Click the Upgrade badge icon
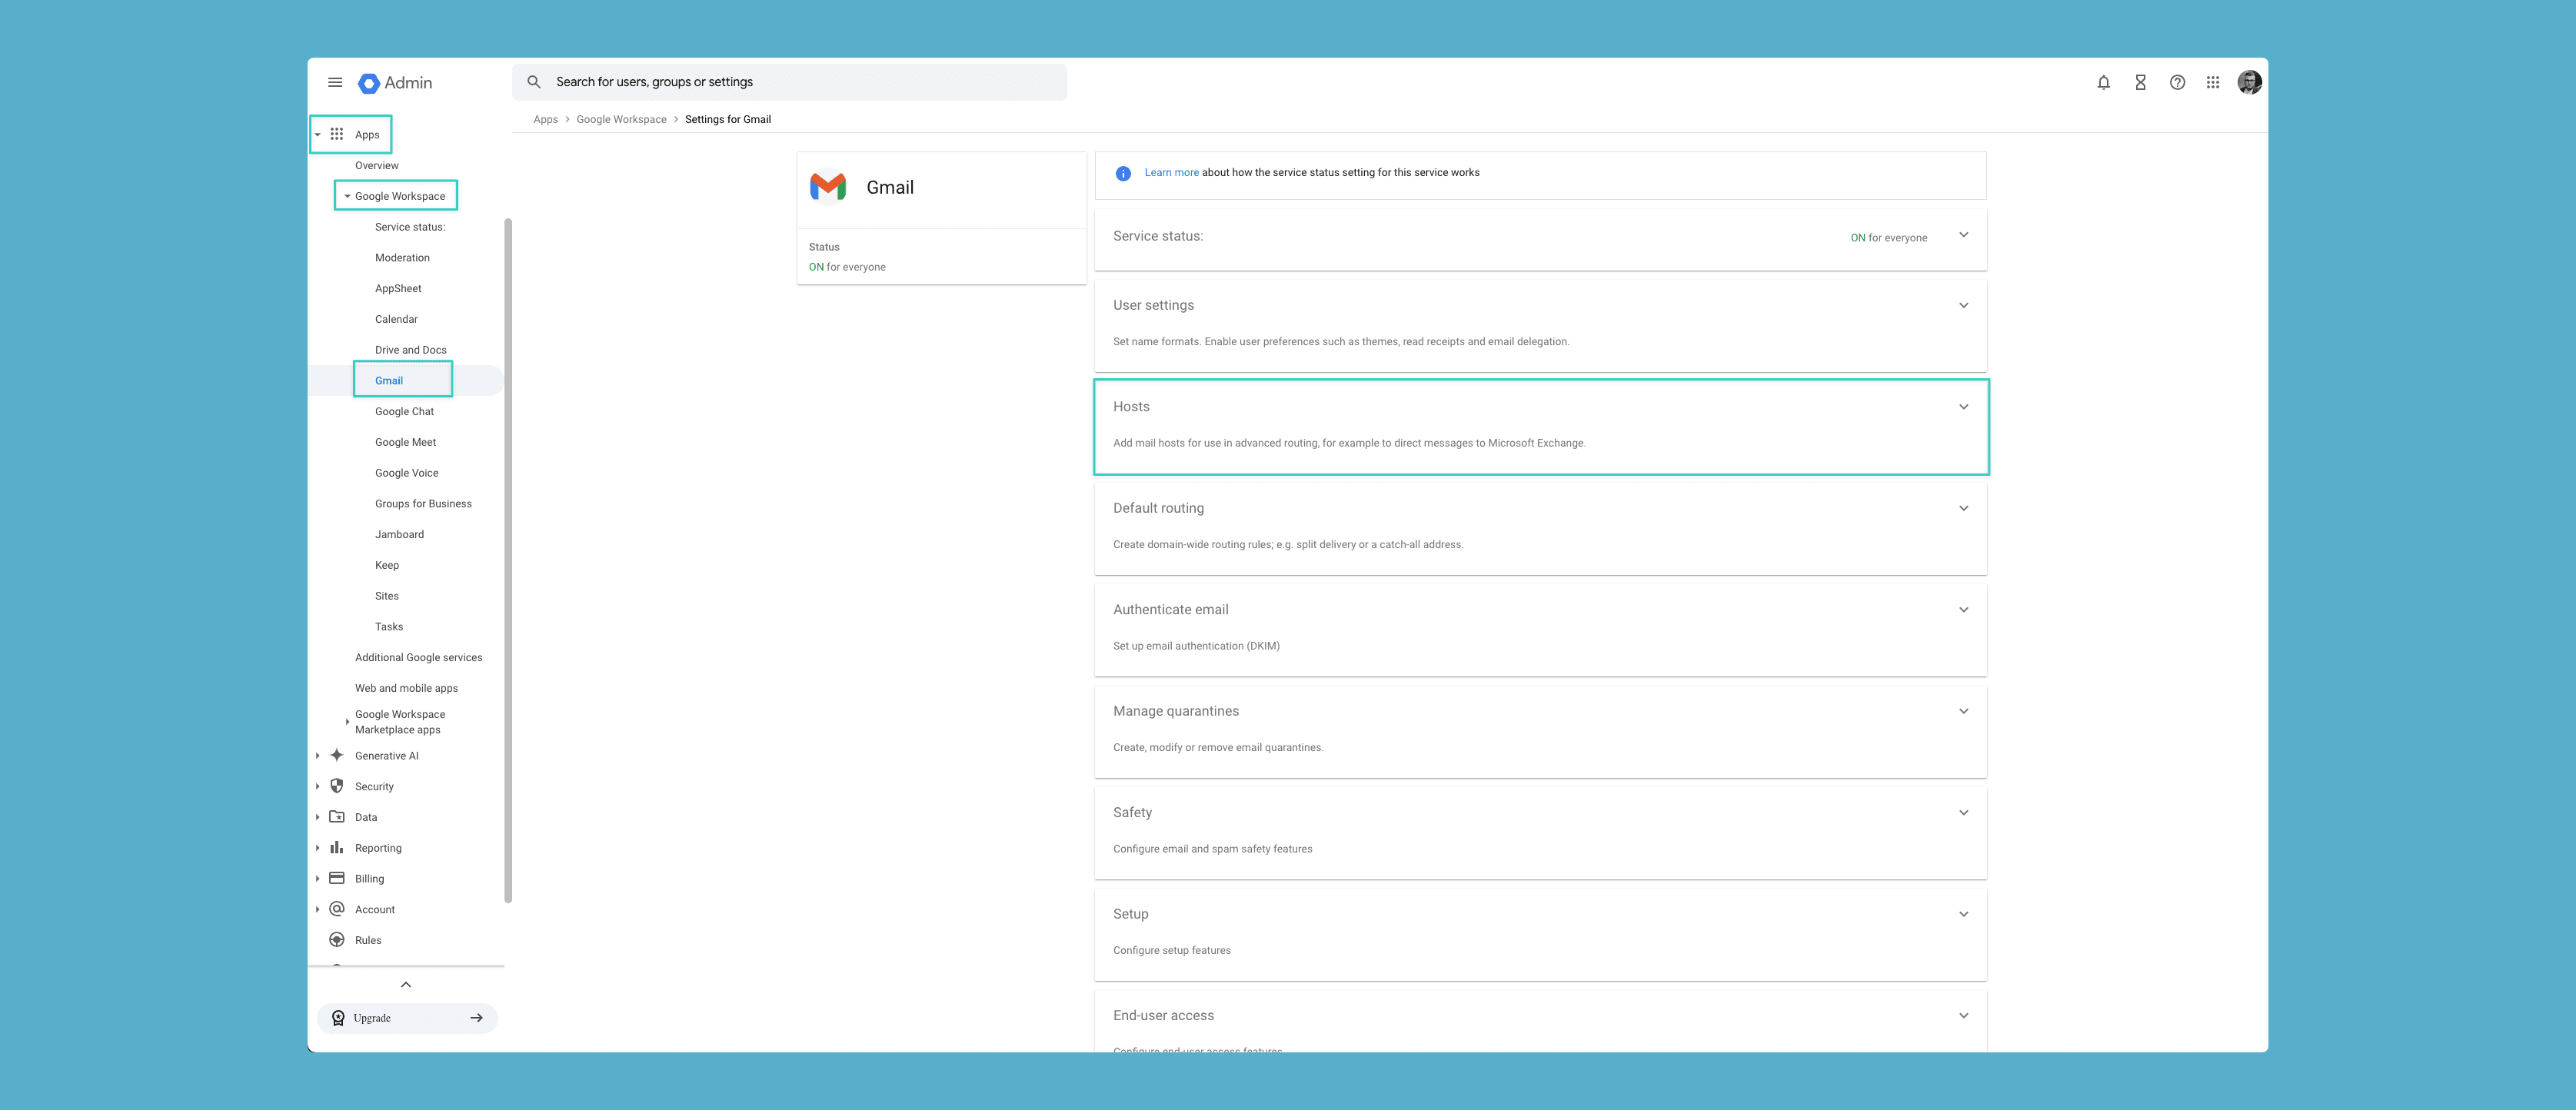 pyautogui.click(x=338, y=1018)
